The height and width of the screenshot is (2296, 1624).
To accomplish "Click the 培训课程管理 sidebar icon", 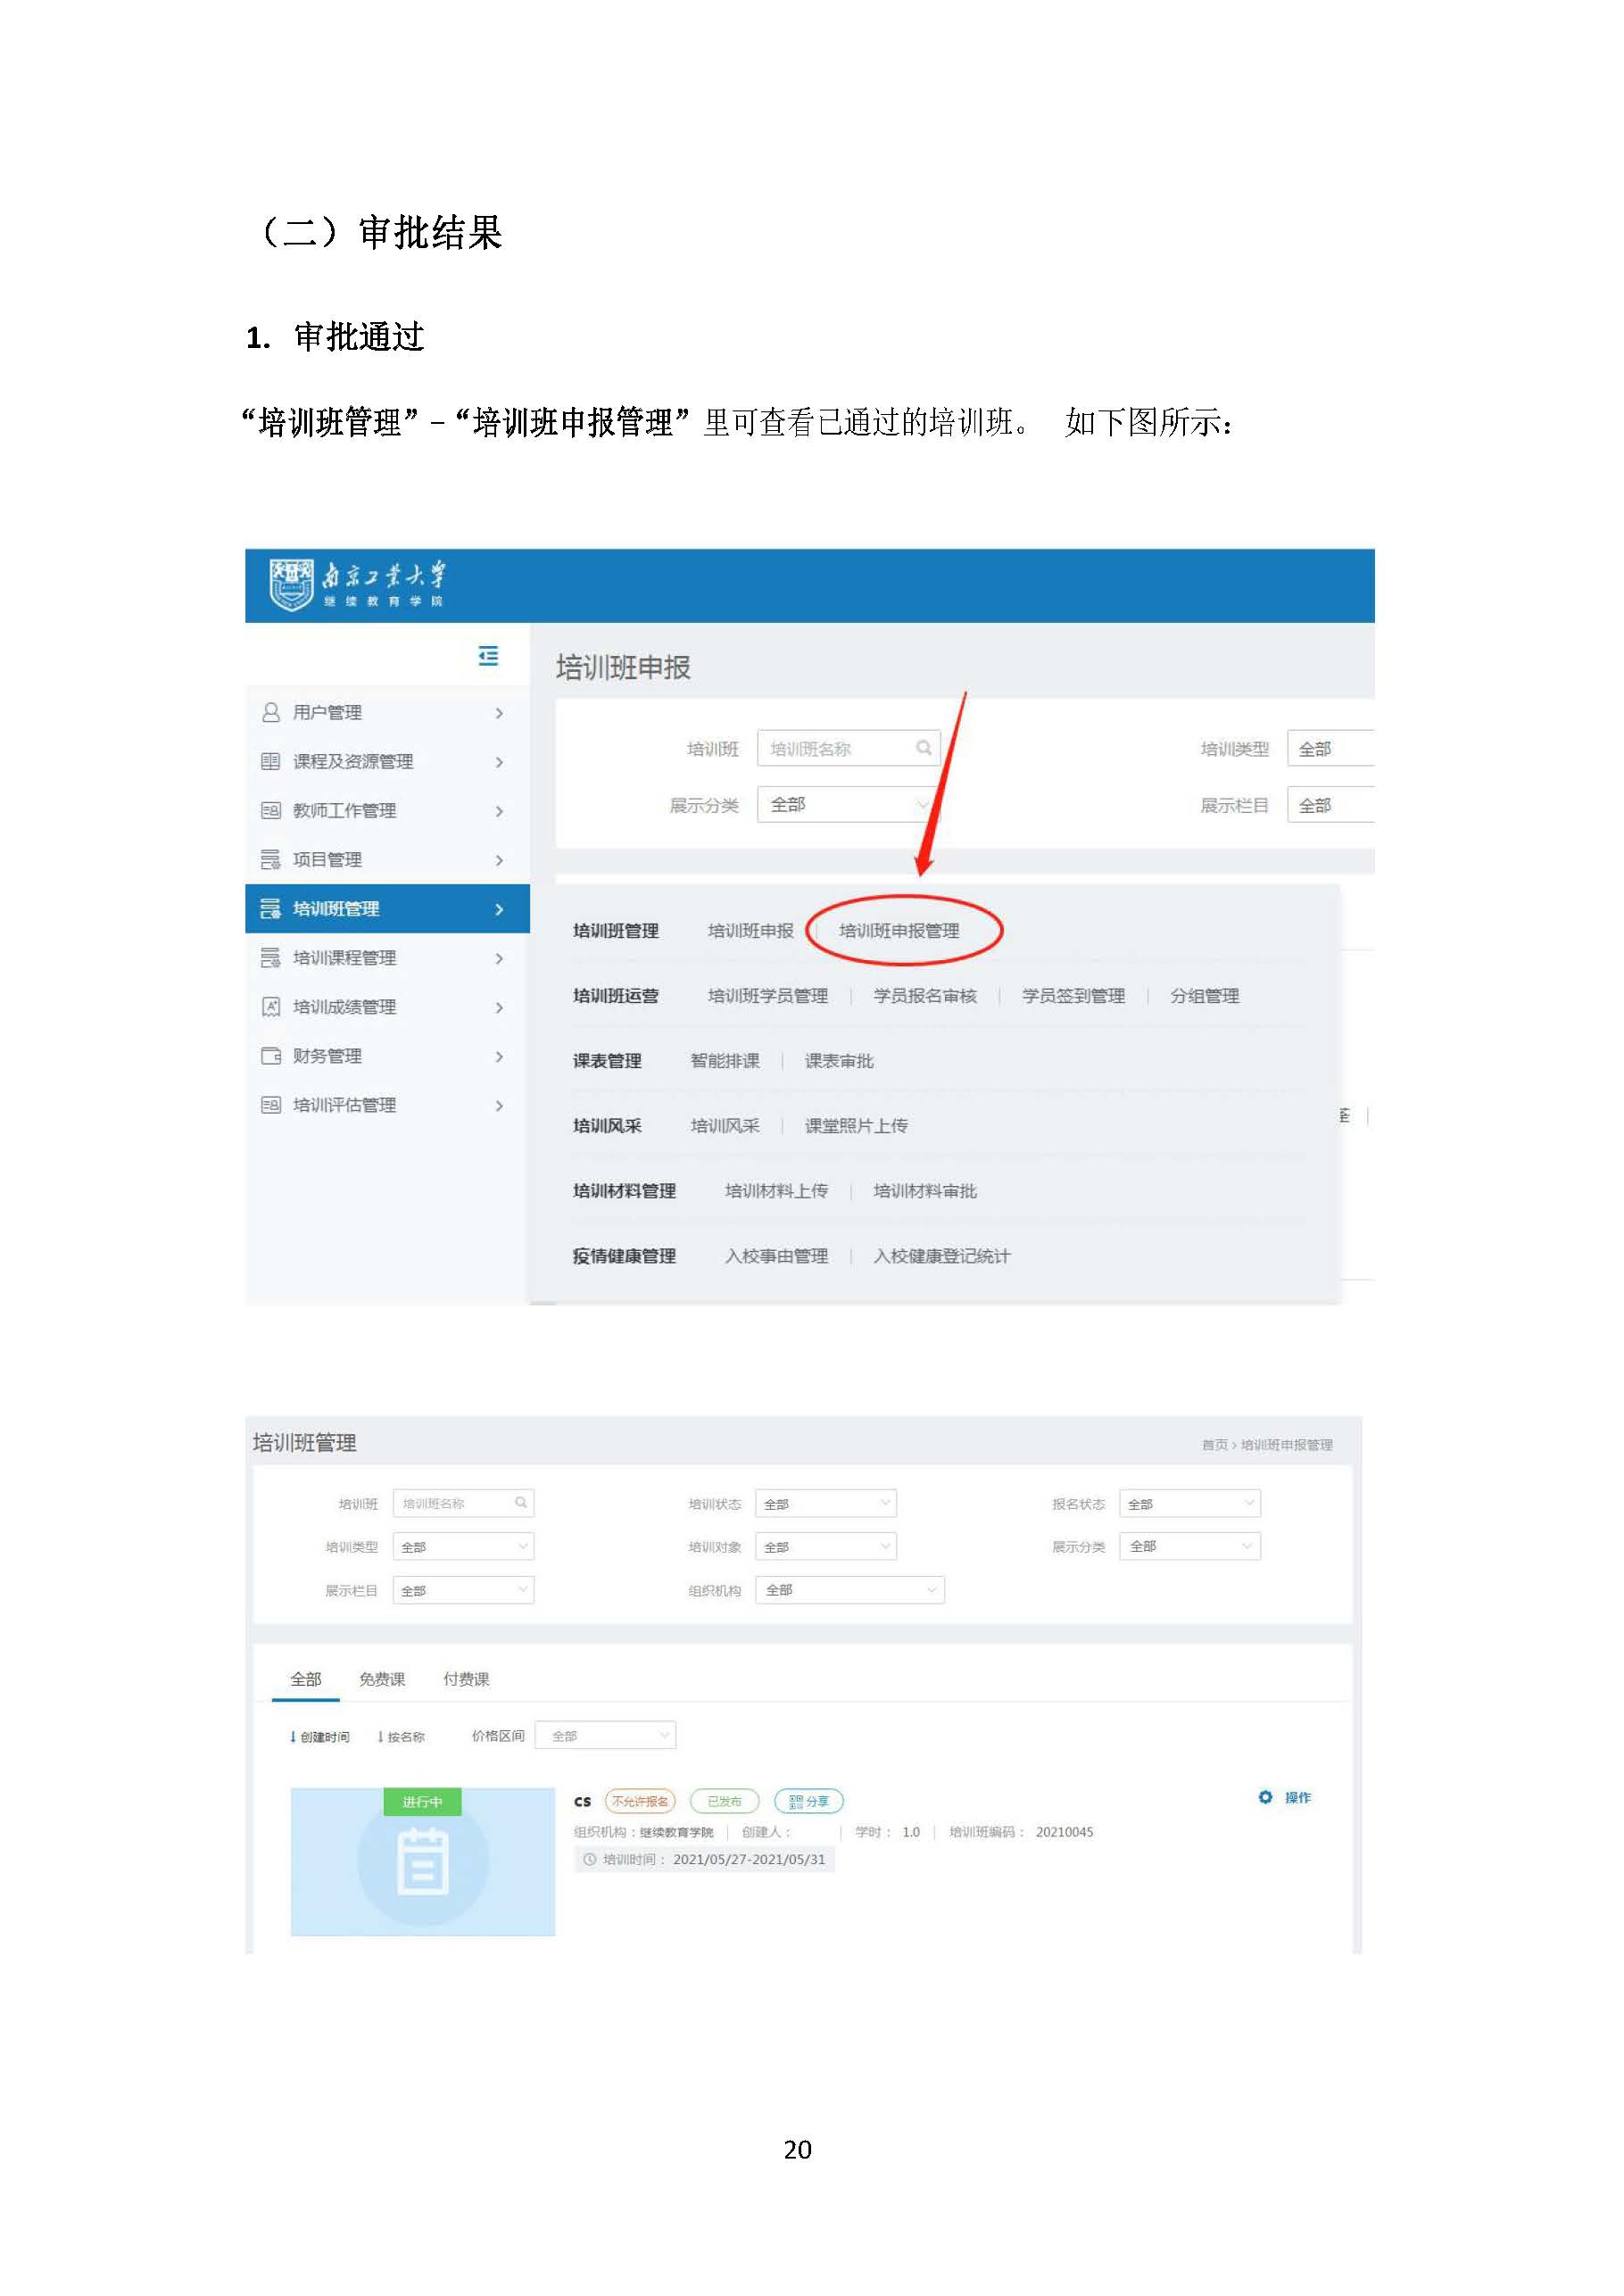I will (270, 957).
